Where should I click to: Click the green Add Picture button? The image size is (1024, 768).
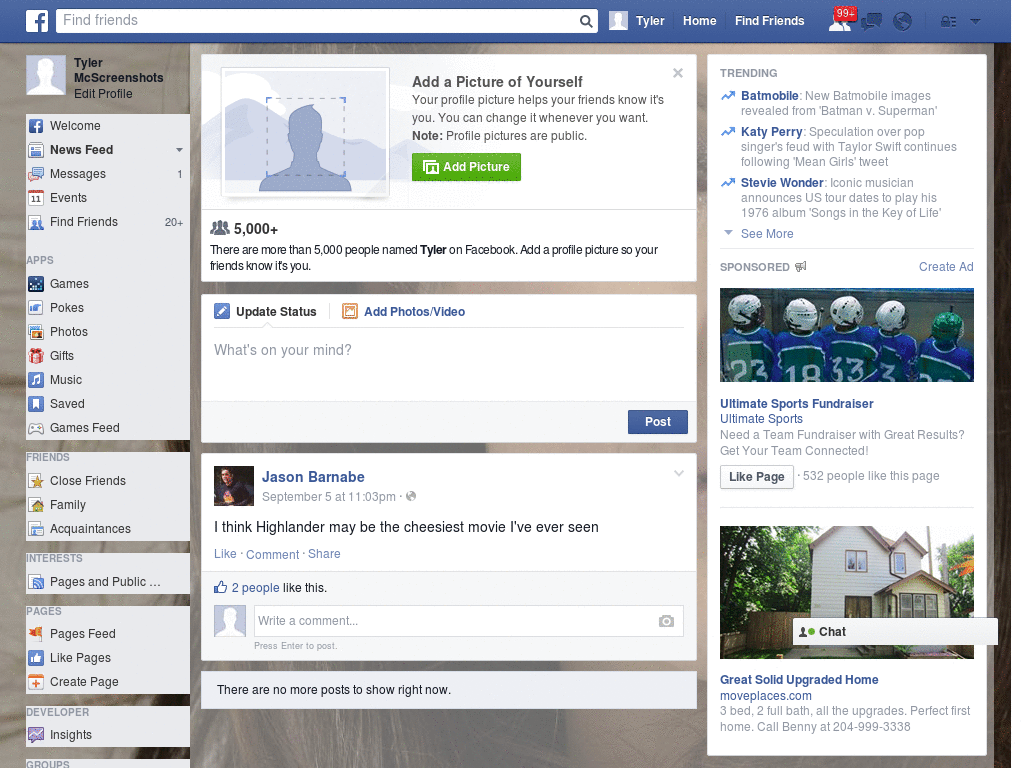[466, 167]
